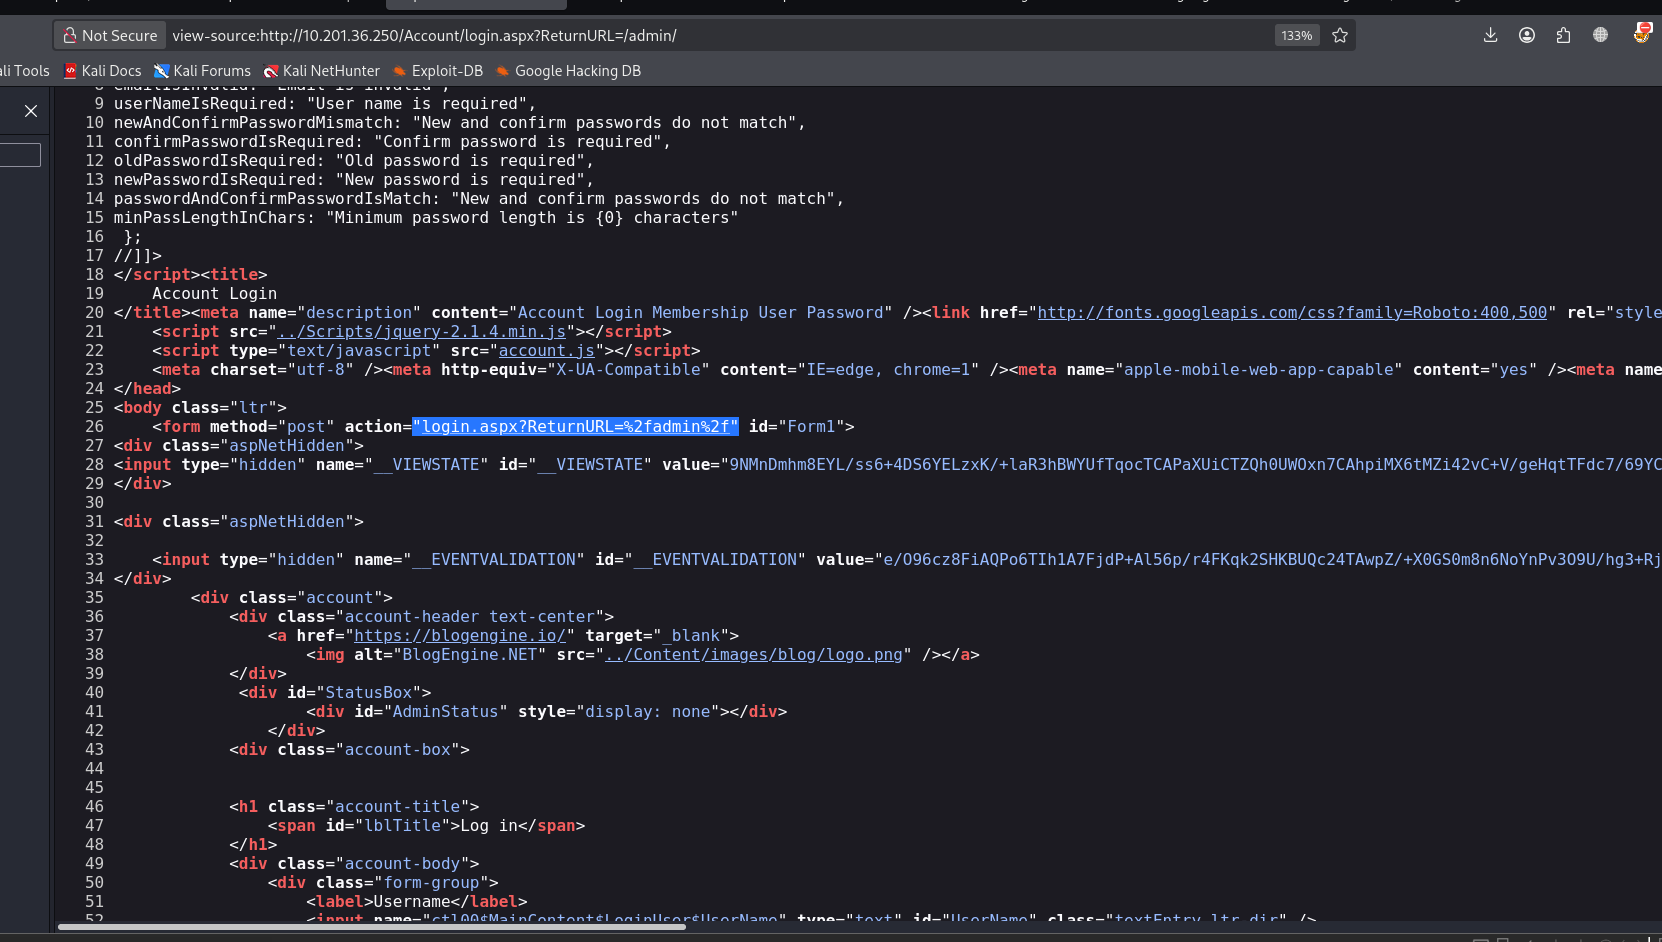Screen dimensions: 1662x942
Task: Click the globe extension icon in toolbar
Action: click(x=1600, y=35)
